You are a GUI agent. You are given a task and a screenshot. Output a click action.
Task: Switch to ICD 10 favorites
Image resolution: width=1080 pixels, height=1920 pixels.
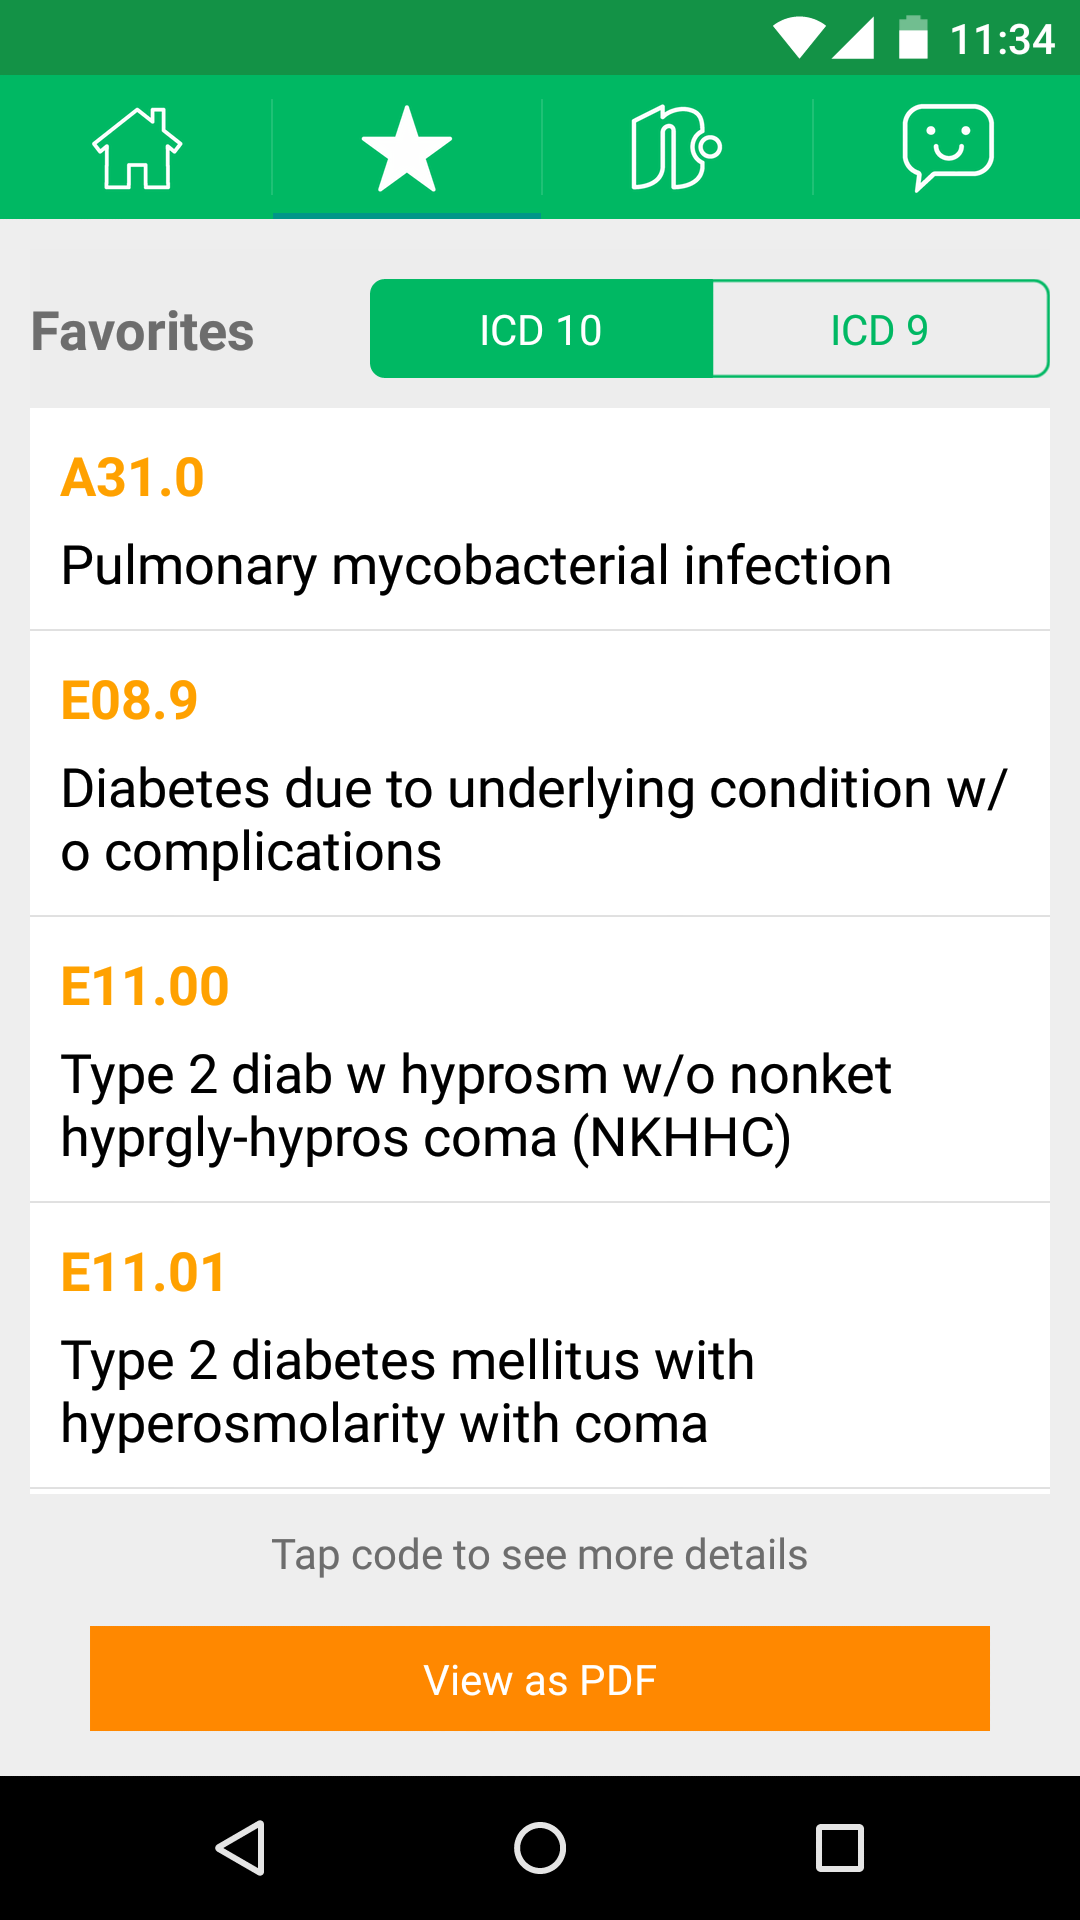click(541, 330)
